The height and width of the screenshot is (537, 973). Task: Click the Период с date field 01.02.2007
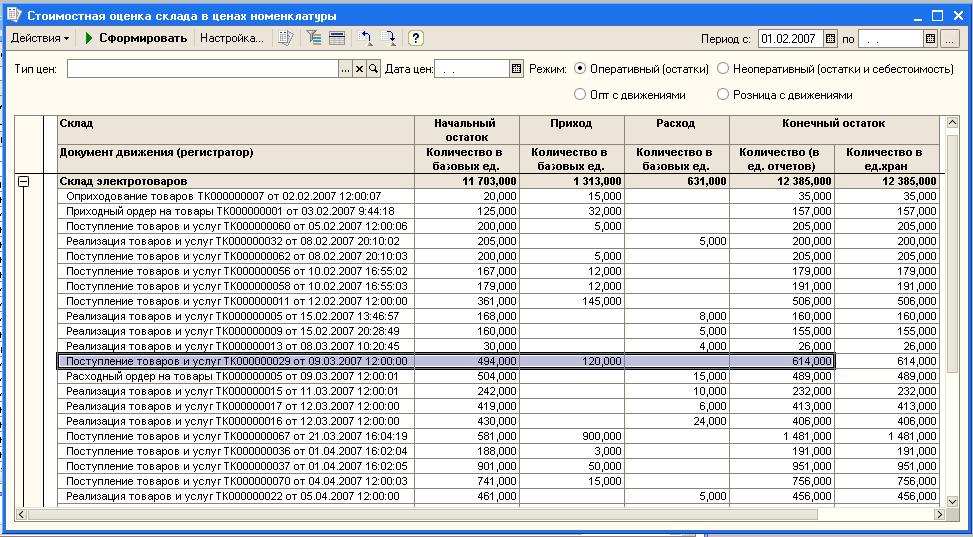click(791, 38)
